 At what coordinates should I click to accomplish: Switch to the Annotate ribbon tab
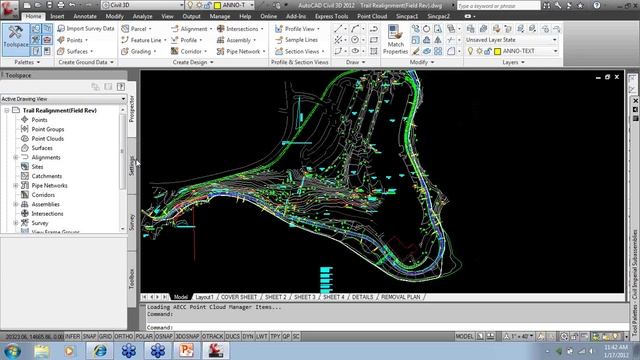pyautogui.click(x=85, y=16)
